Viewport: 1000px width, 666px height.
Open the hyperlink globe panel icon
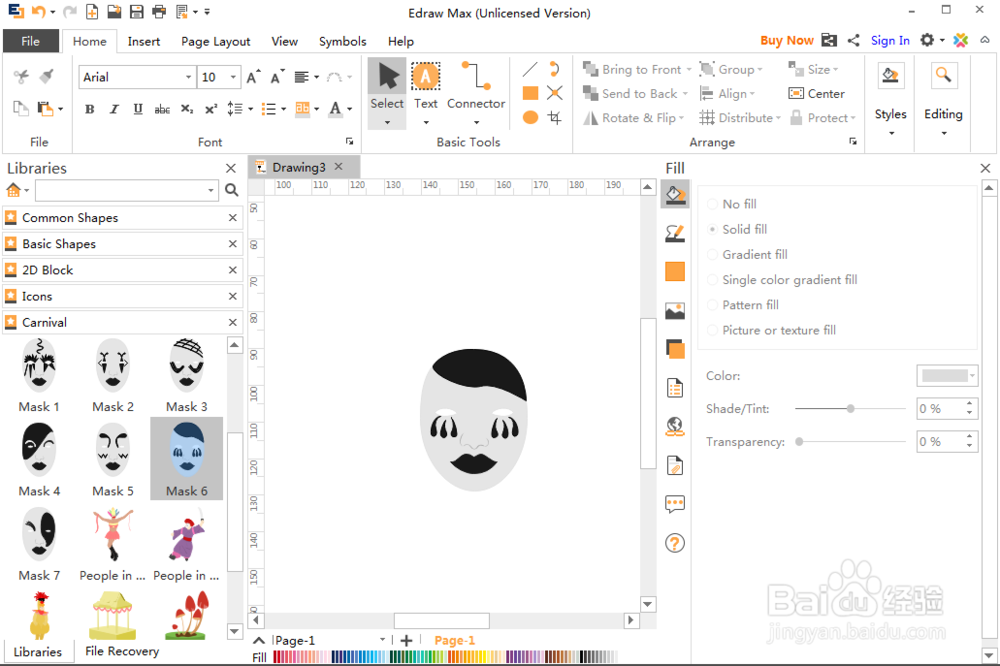point(675,426)
